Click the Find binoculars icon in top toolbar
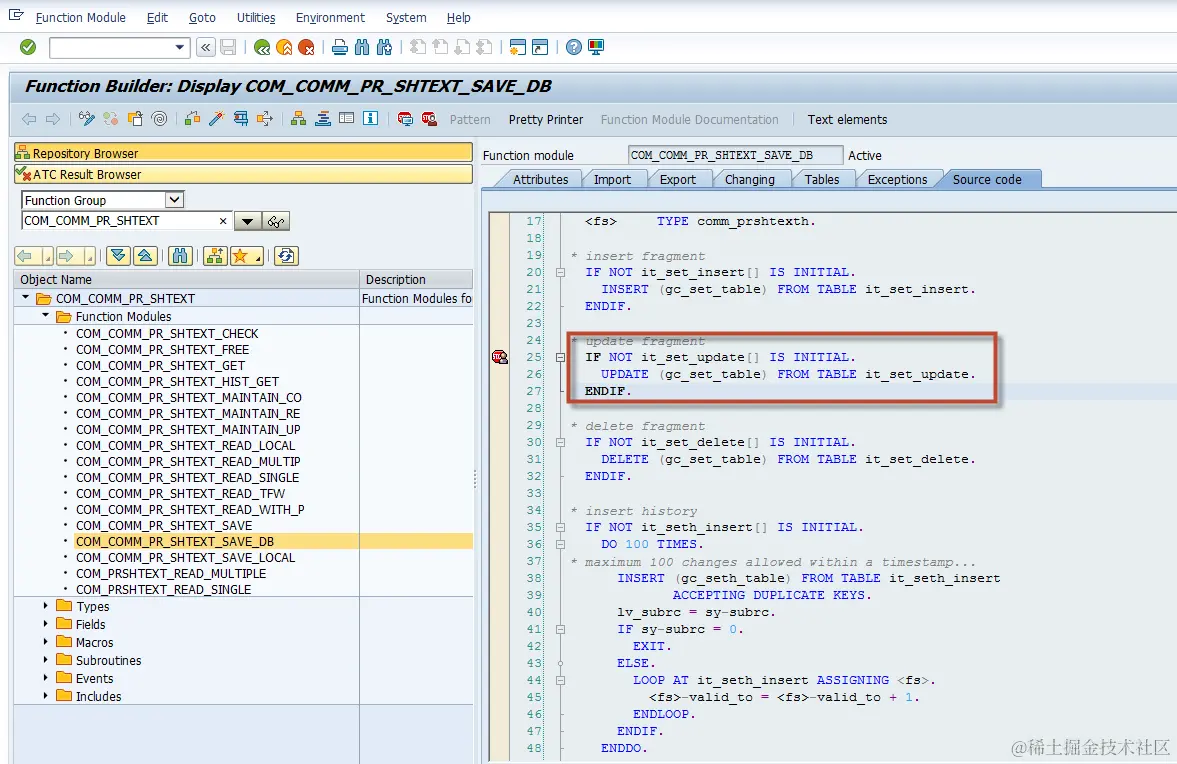Image resolution: width=1177 pixels, height=764 pixels. coord(361,47)
